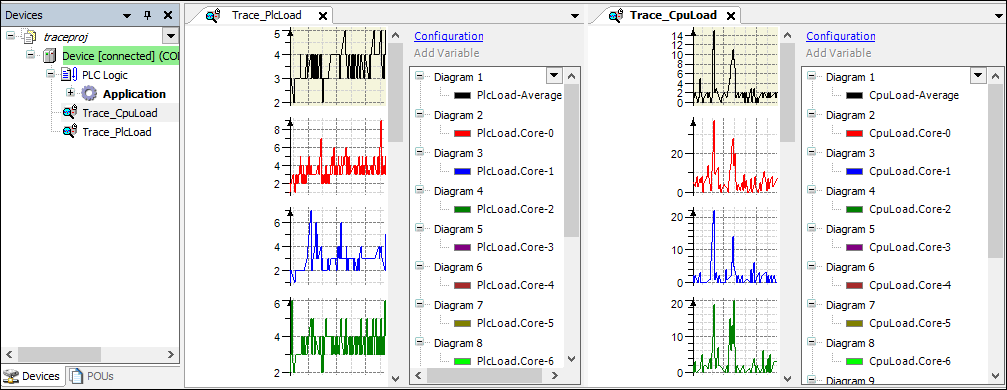
Task: Click the Device controller icon
Action: pyautogui.click(x=49, y=56)
